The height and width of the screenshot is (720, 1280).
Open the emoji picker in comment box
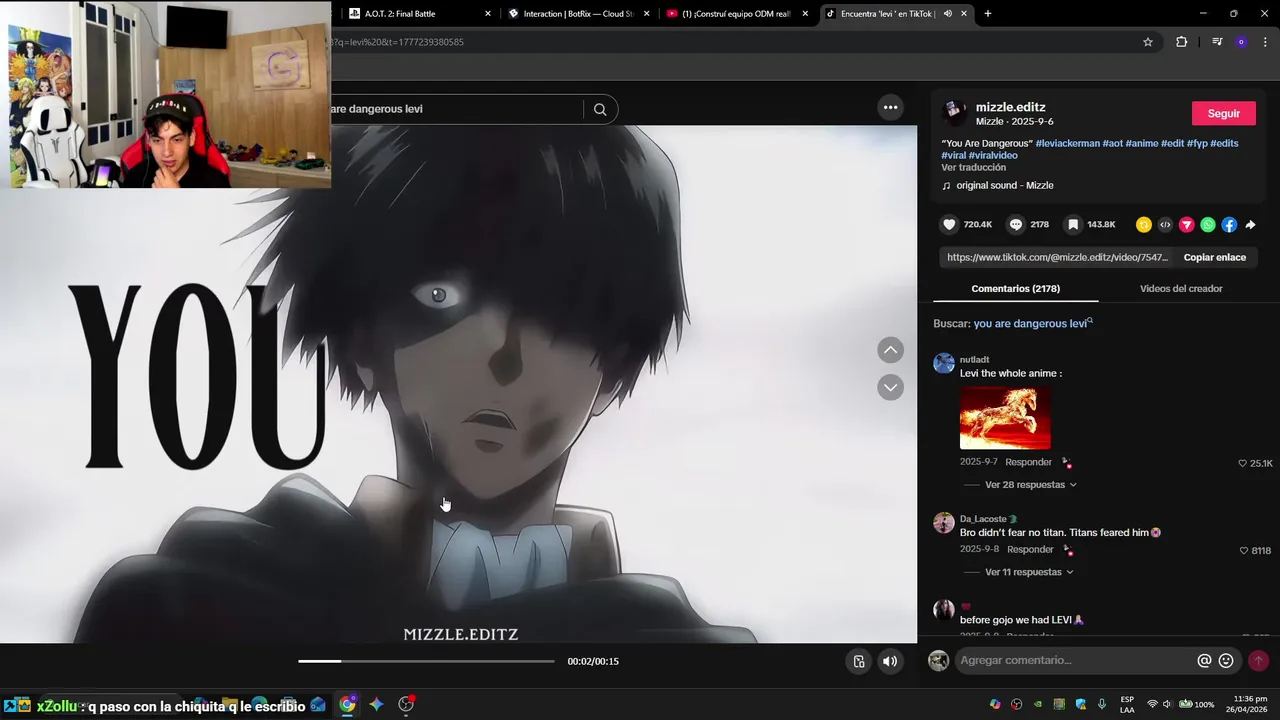click(1226, 661)
